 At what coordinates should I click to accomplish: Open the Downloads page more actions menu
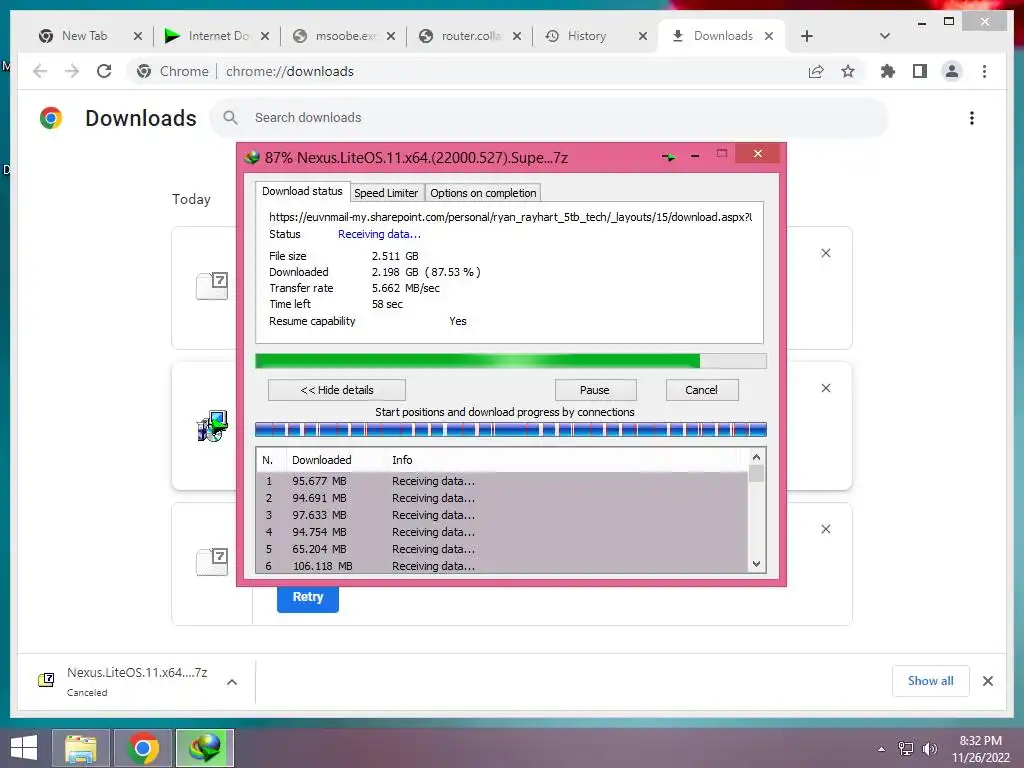pos(972,118)
